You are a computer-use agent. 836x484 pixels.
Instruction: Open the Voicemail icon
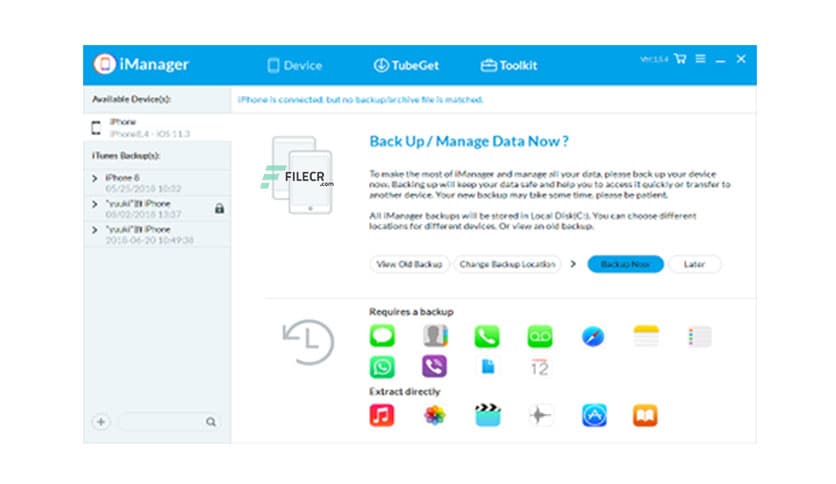tap(540, 336)
